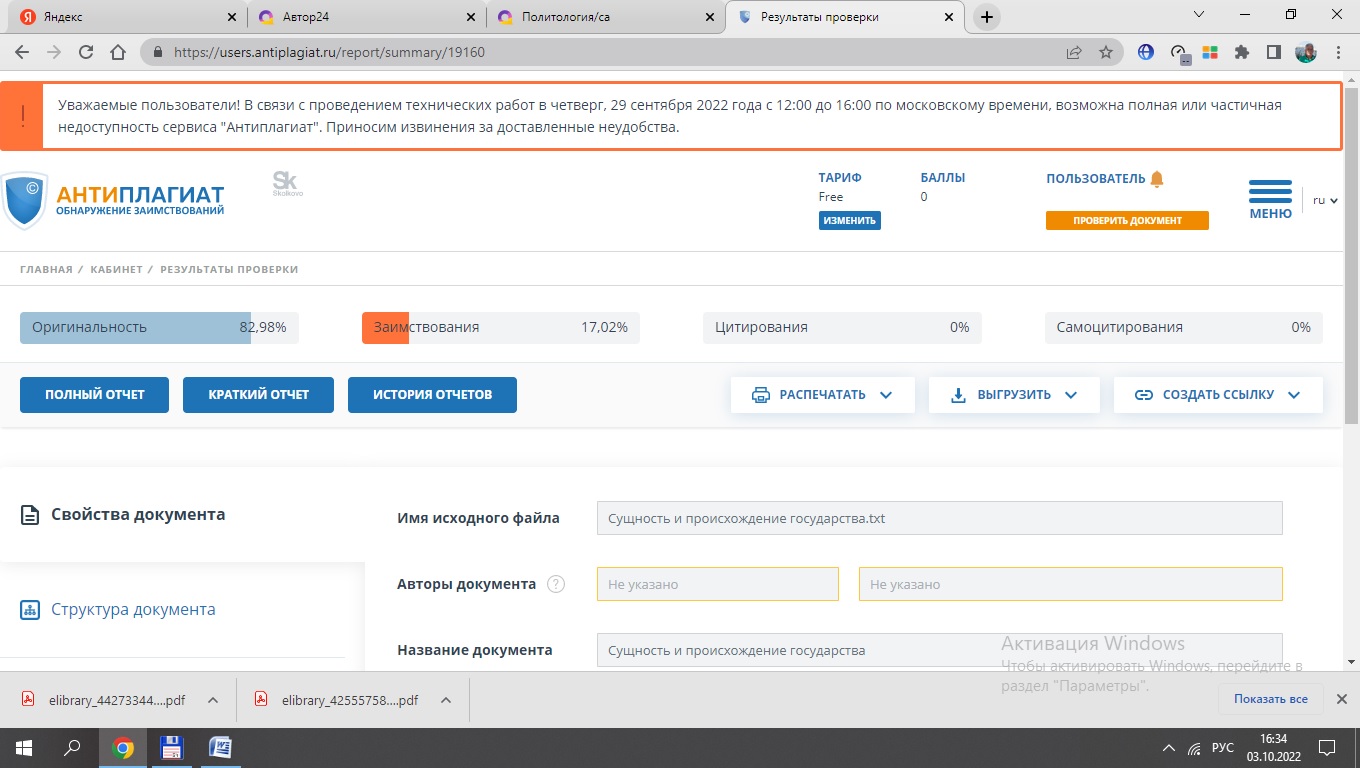
Task: Click the orange Проверить документ button
Action: 1127,220
